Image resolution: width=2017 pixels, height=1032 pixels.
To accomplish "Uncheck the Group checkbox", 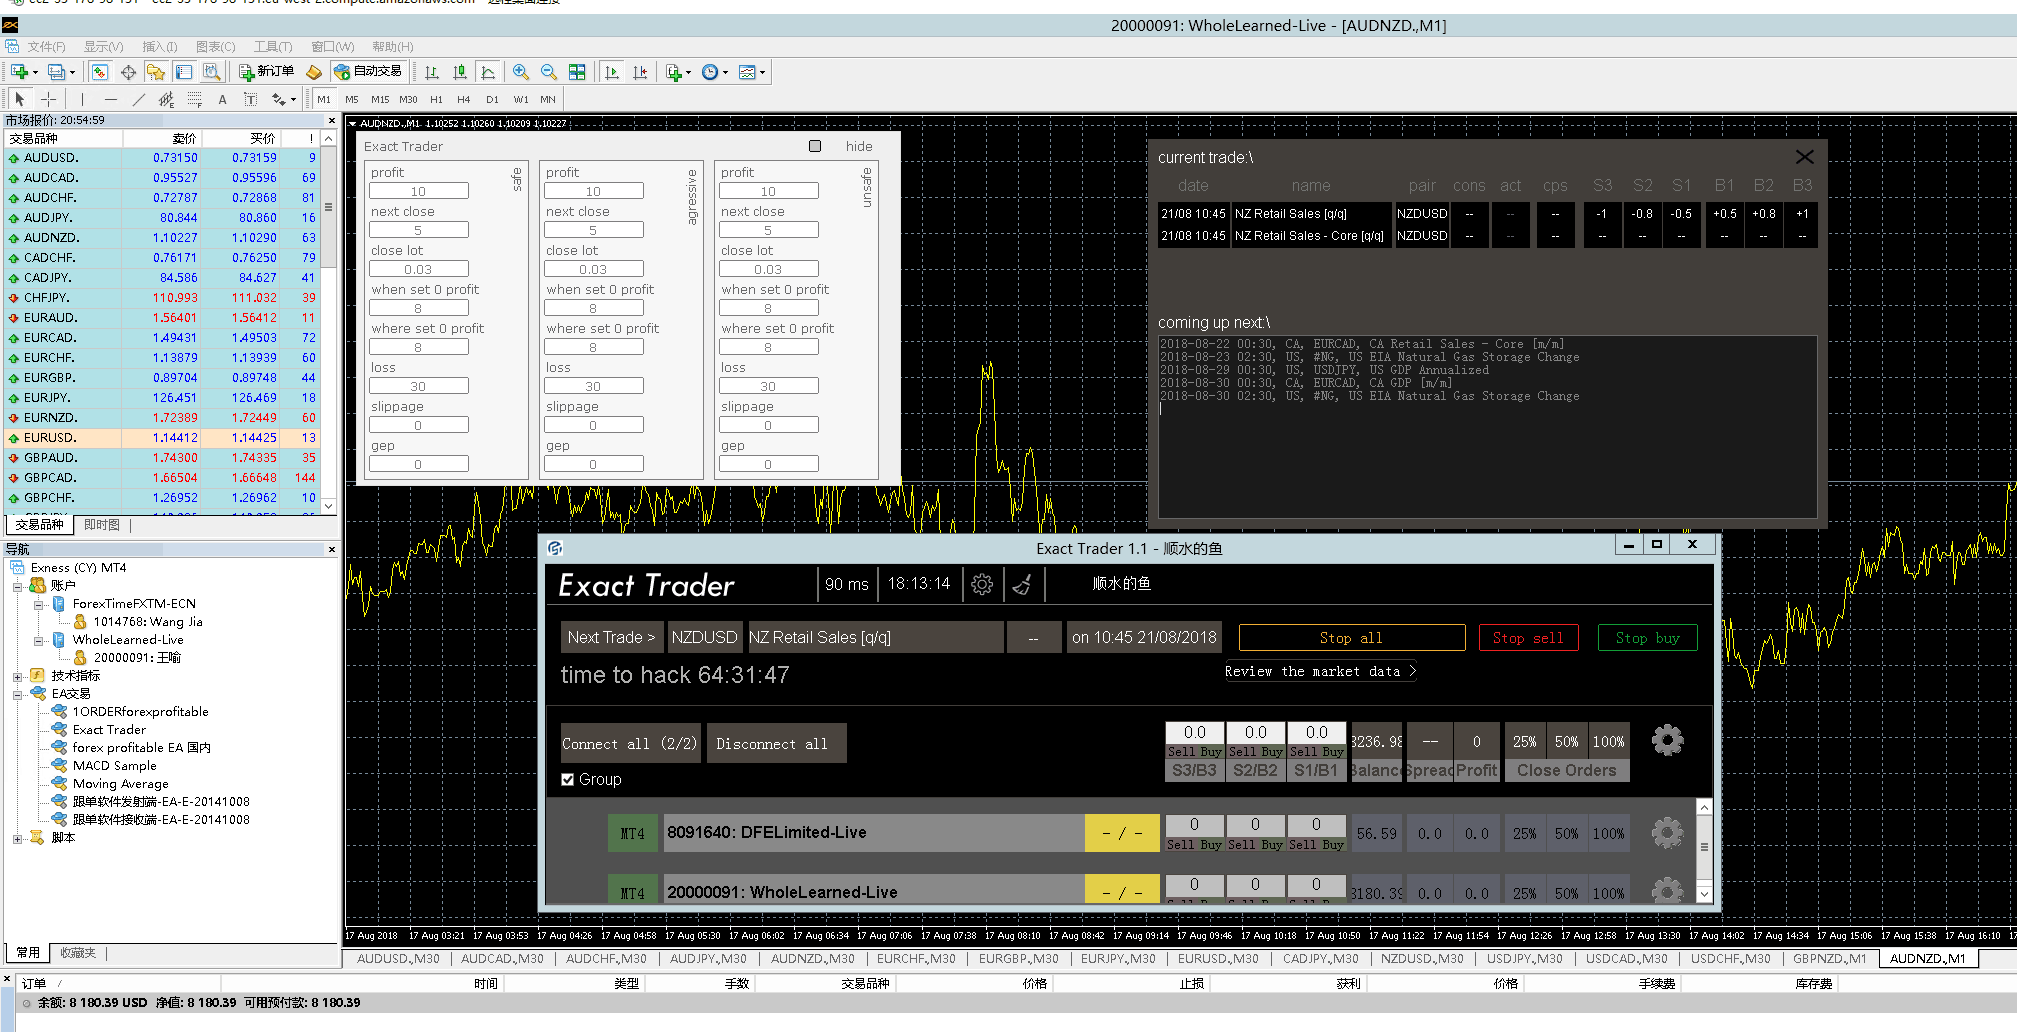I will click(568, 780).
